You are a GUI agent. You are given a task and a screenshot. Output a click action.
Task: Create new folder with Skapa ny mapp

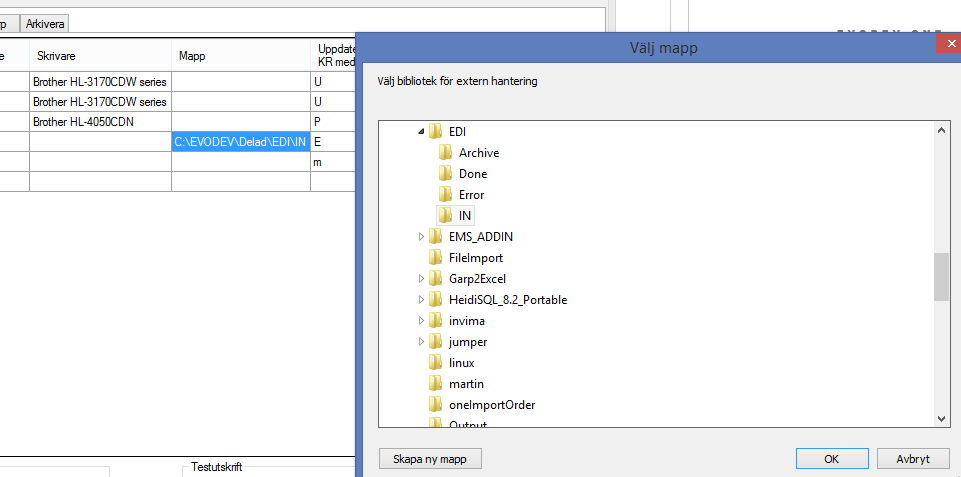pos(430,459)
